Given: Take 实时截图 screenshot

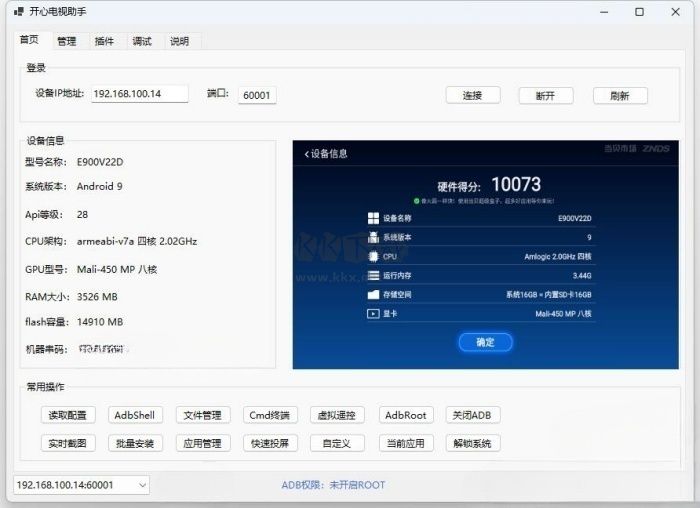Looking at the screenshot, I should [68, 443].
